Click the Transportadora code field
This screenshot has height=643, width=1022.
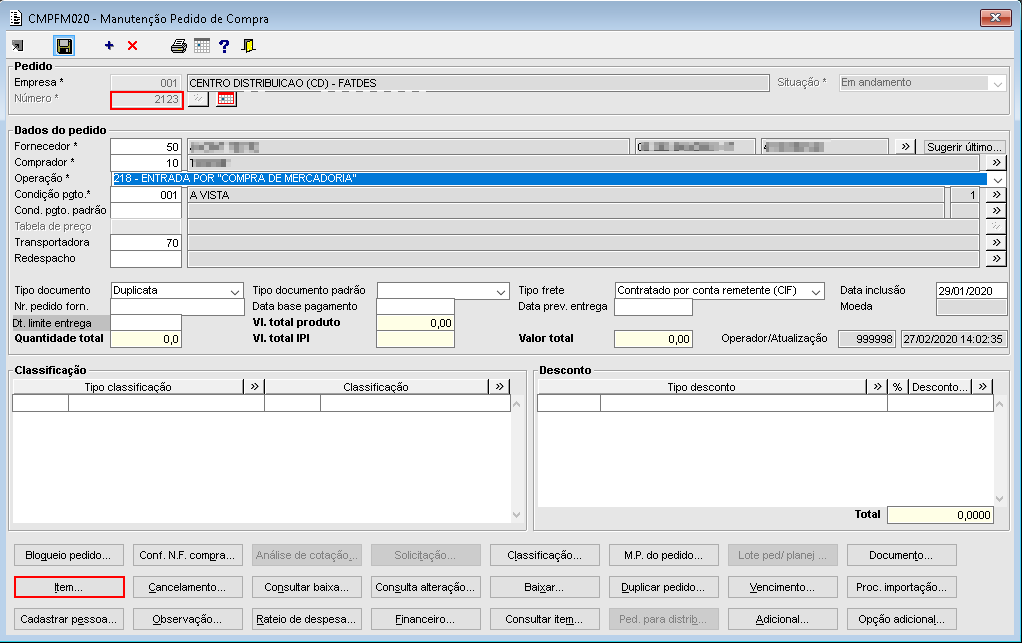pos(146,242)
